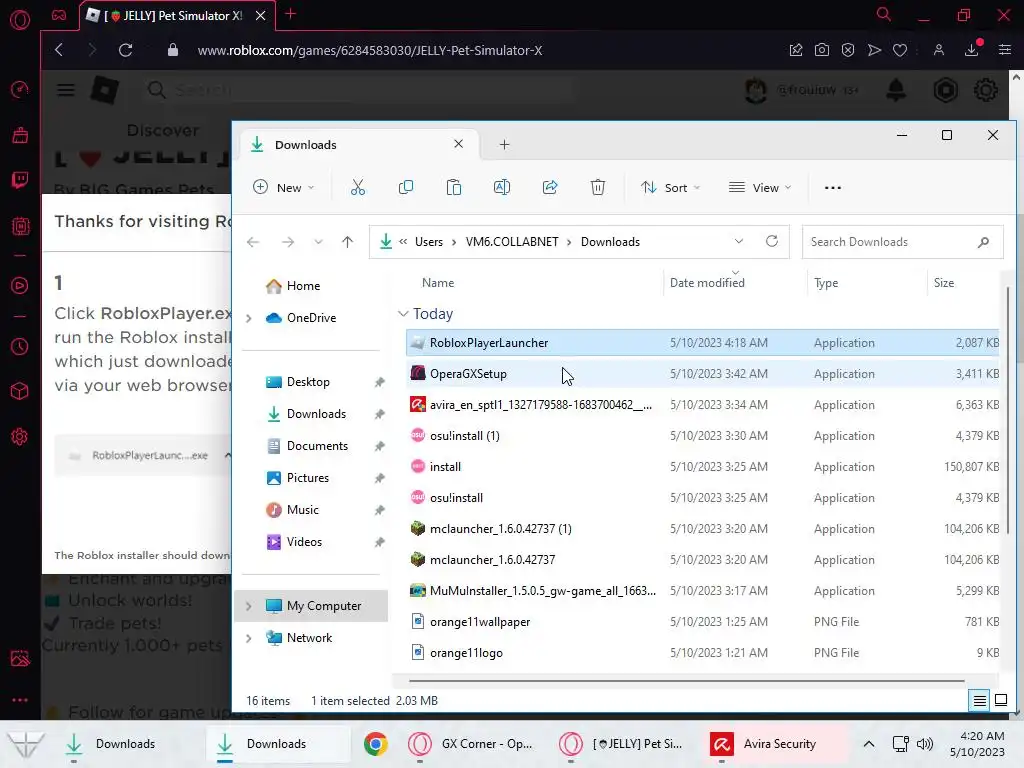
Task: Open Settings gear icon in Opera sidebar
Action: tap(20, 436)
